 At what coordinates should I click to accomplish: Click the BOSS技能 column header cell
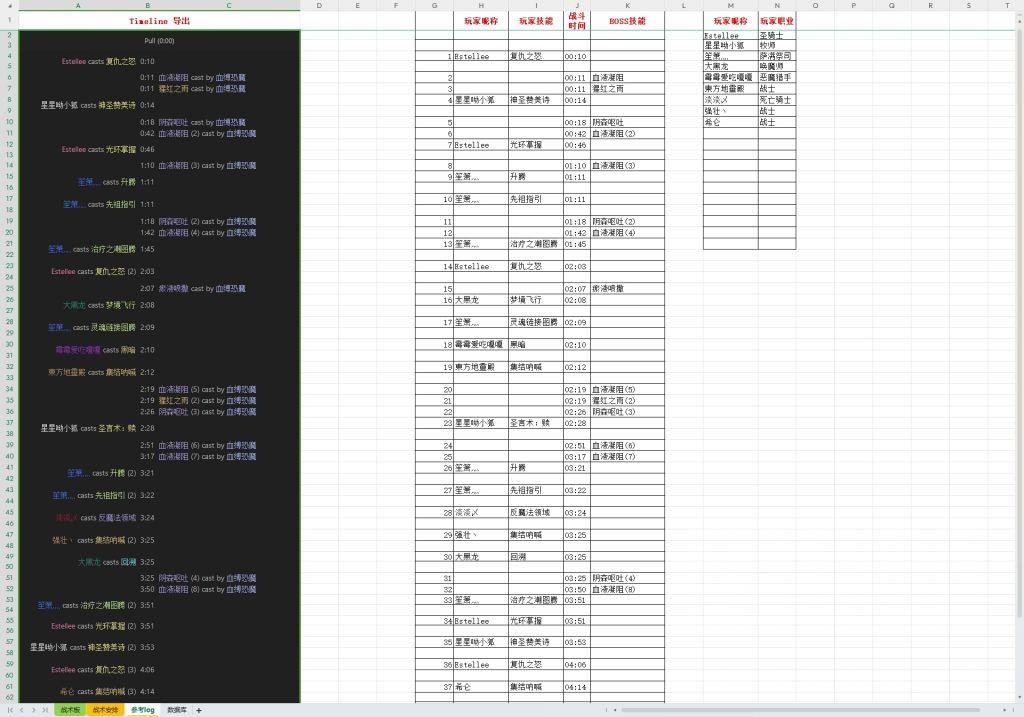(x=627, y=20)
